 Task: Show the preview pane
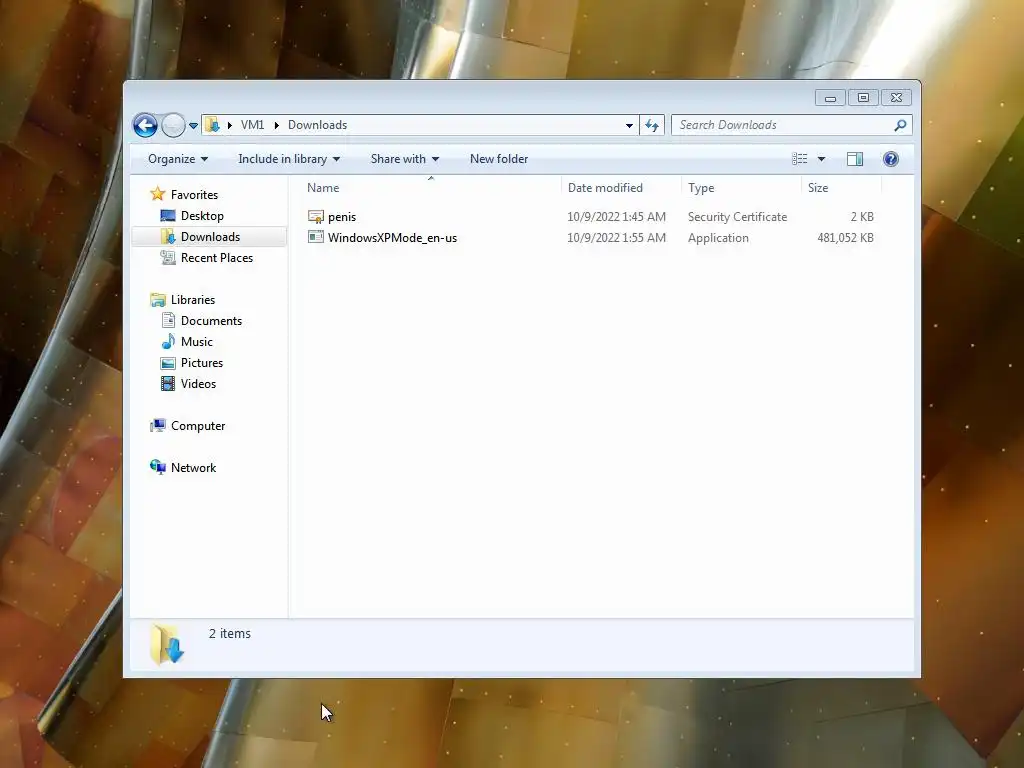point(855,159)
